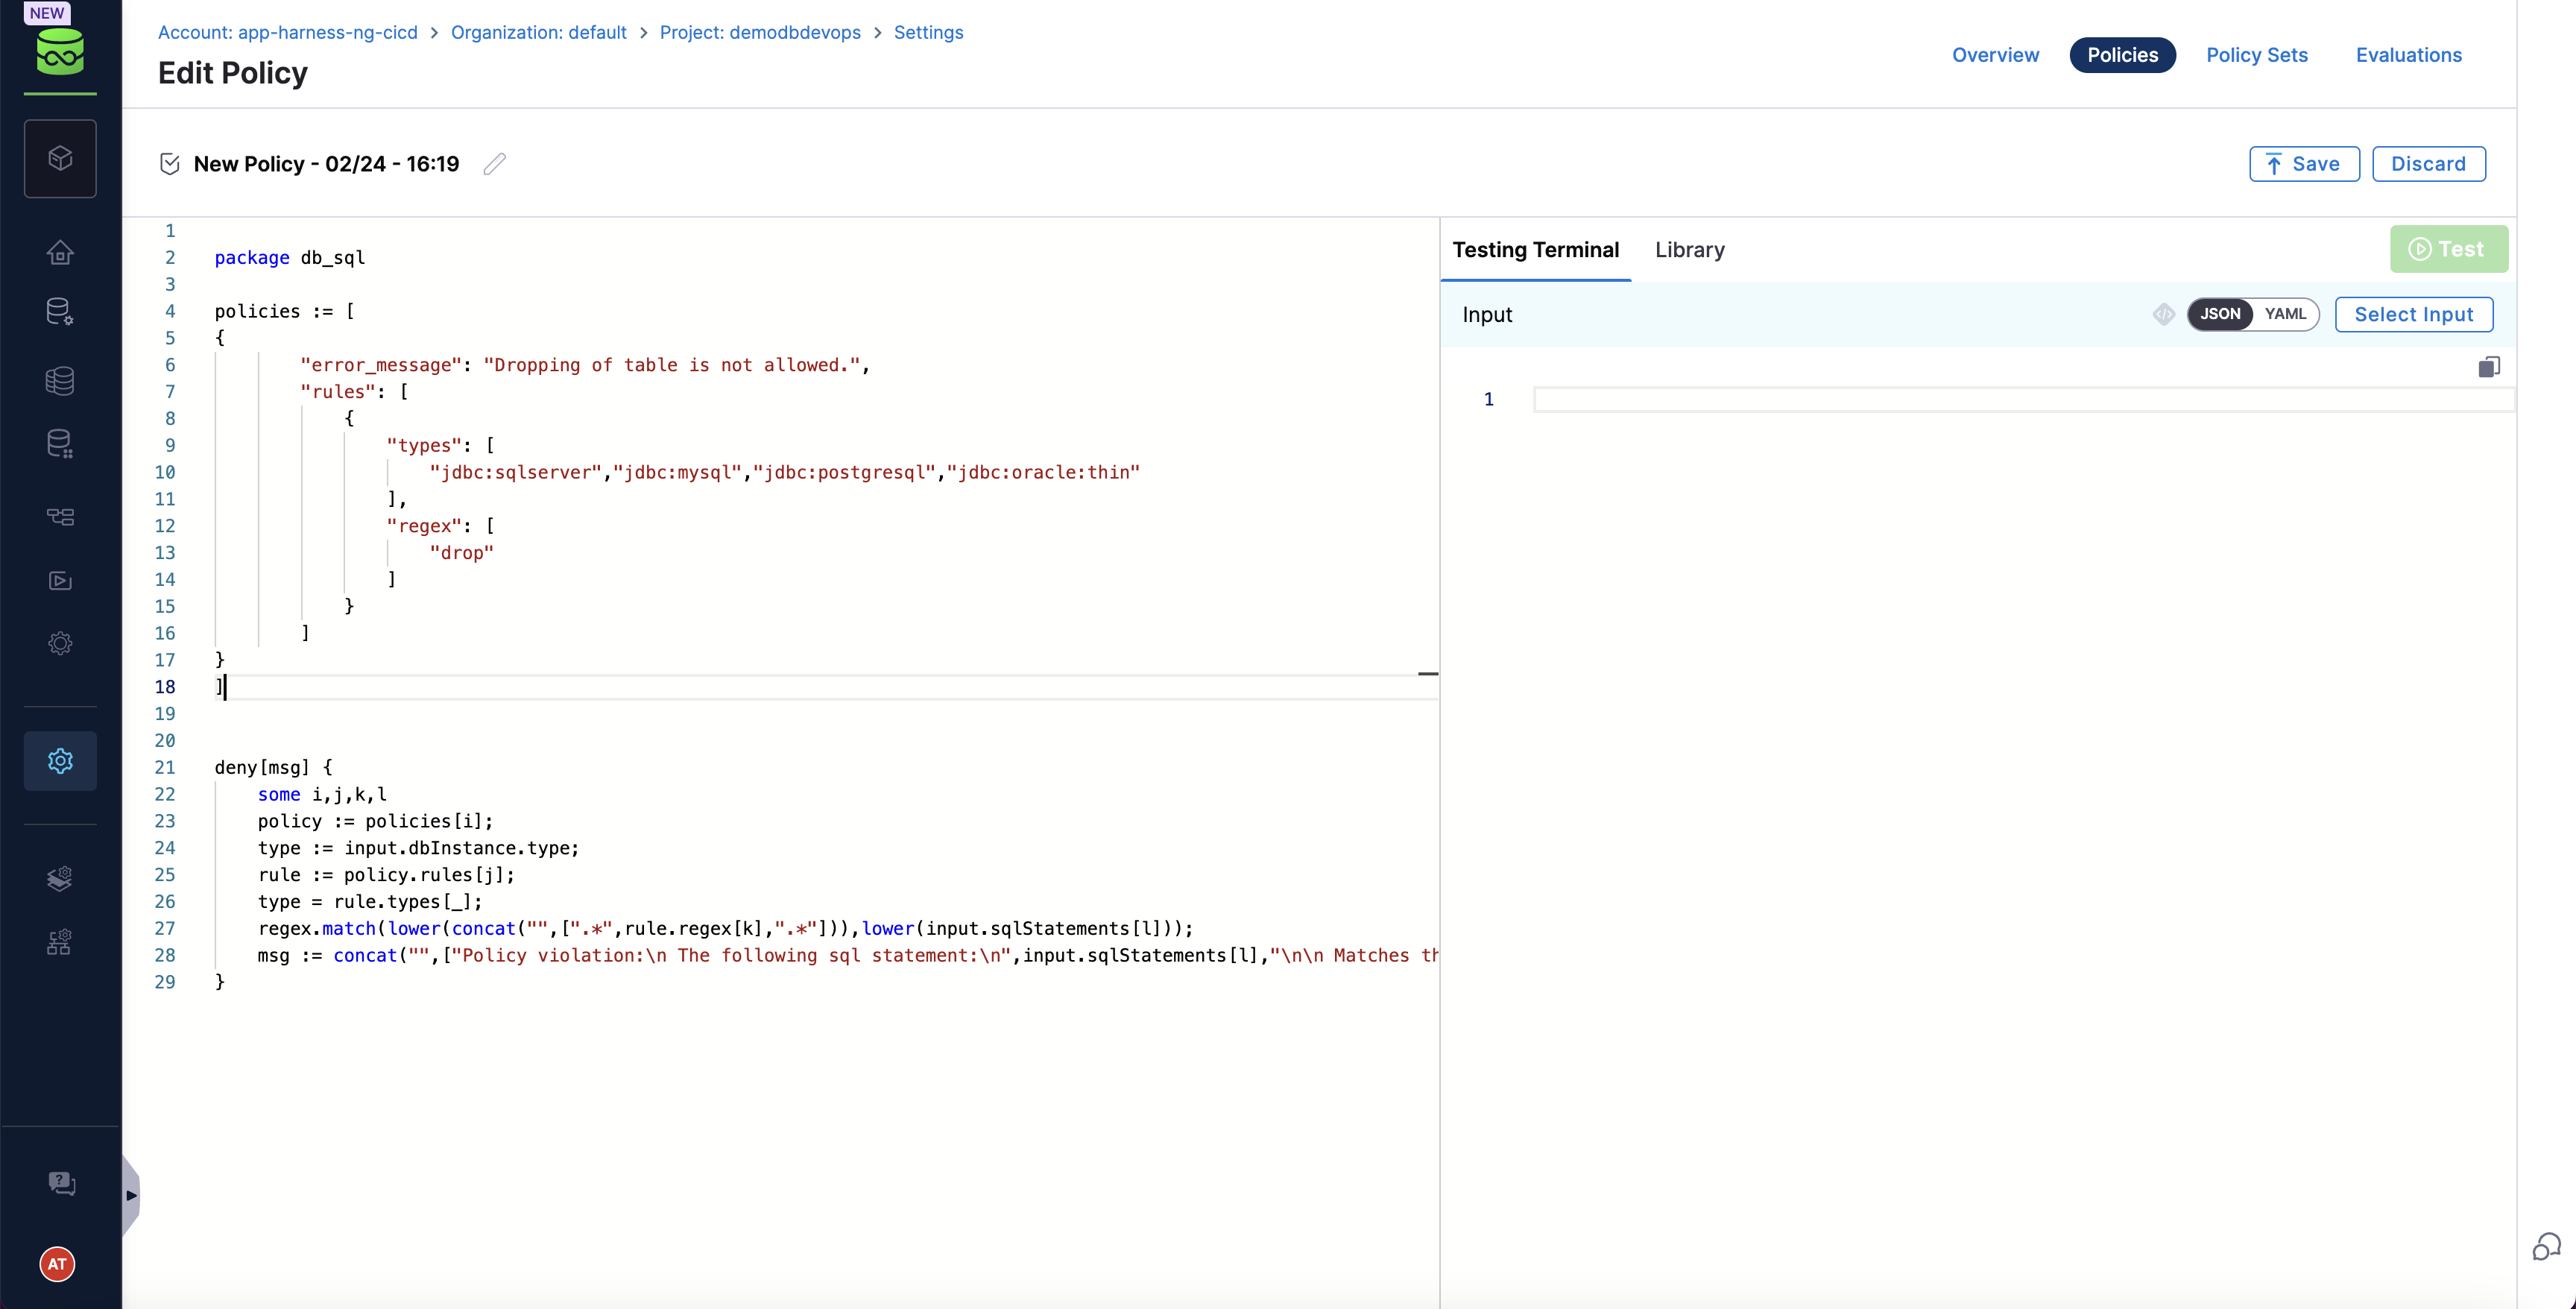Save the policy
This screenshot has width=2576, height=1309.
(x=2303, y=164)
